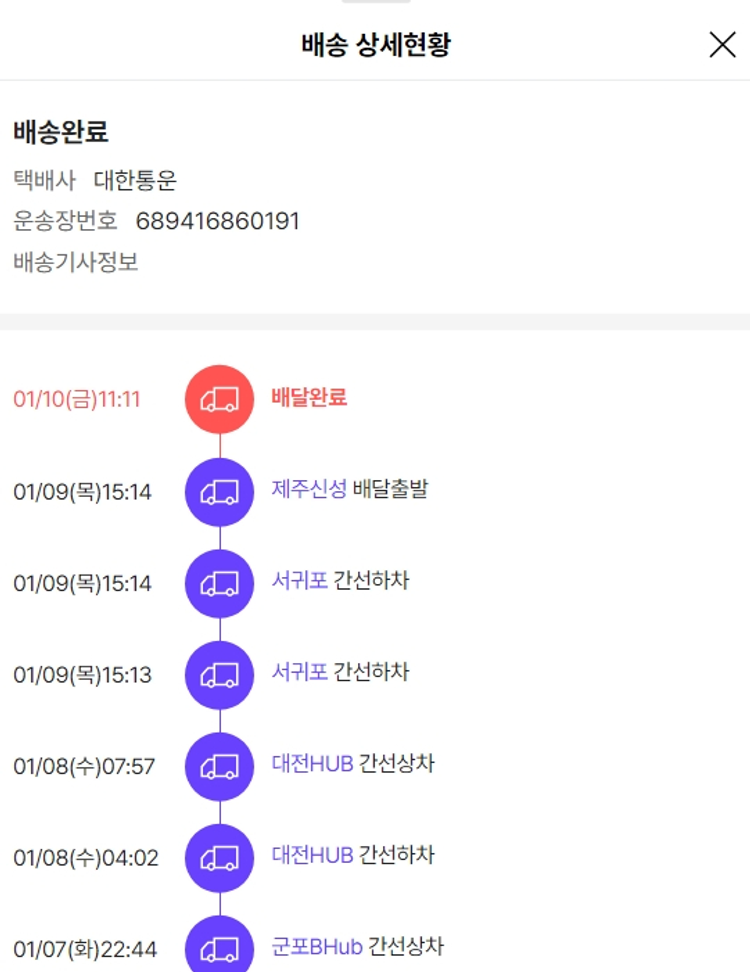Click truck icon for 대전HUB 간선상차
This screenshot has width=750, height=972.
[x=219, y=767]
